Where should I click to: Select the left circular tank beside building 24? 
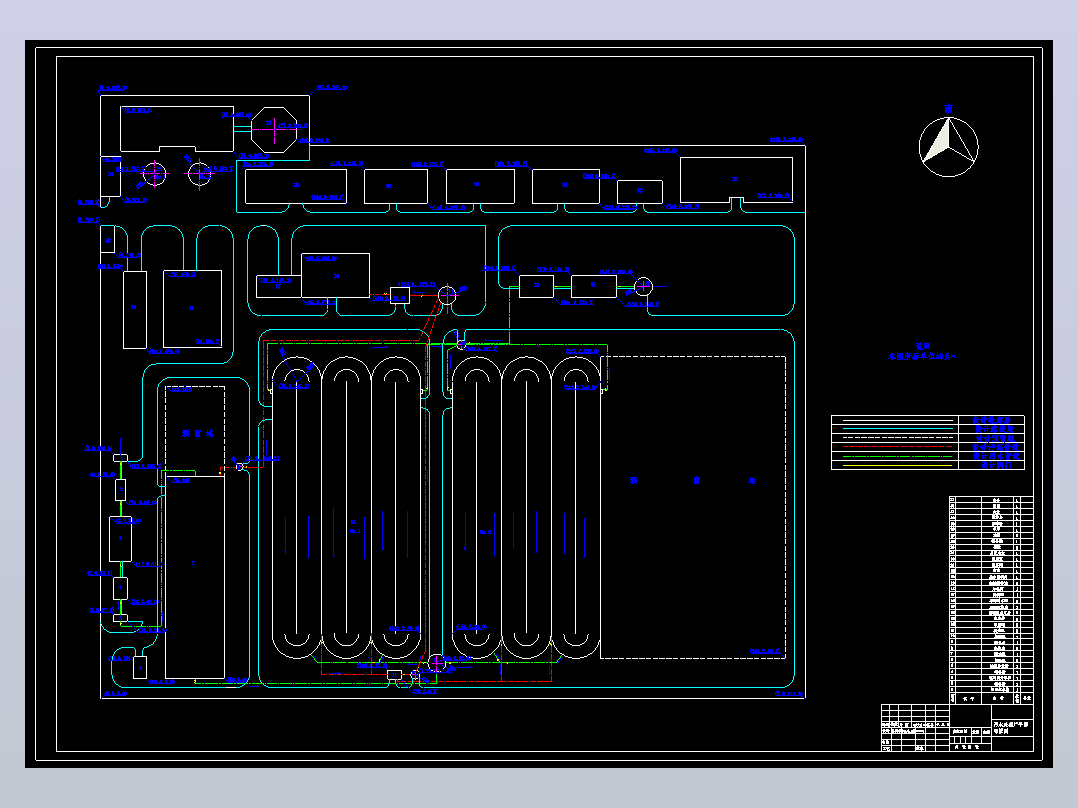pos(154,174)
